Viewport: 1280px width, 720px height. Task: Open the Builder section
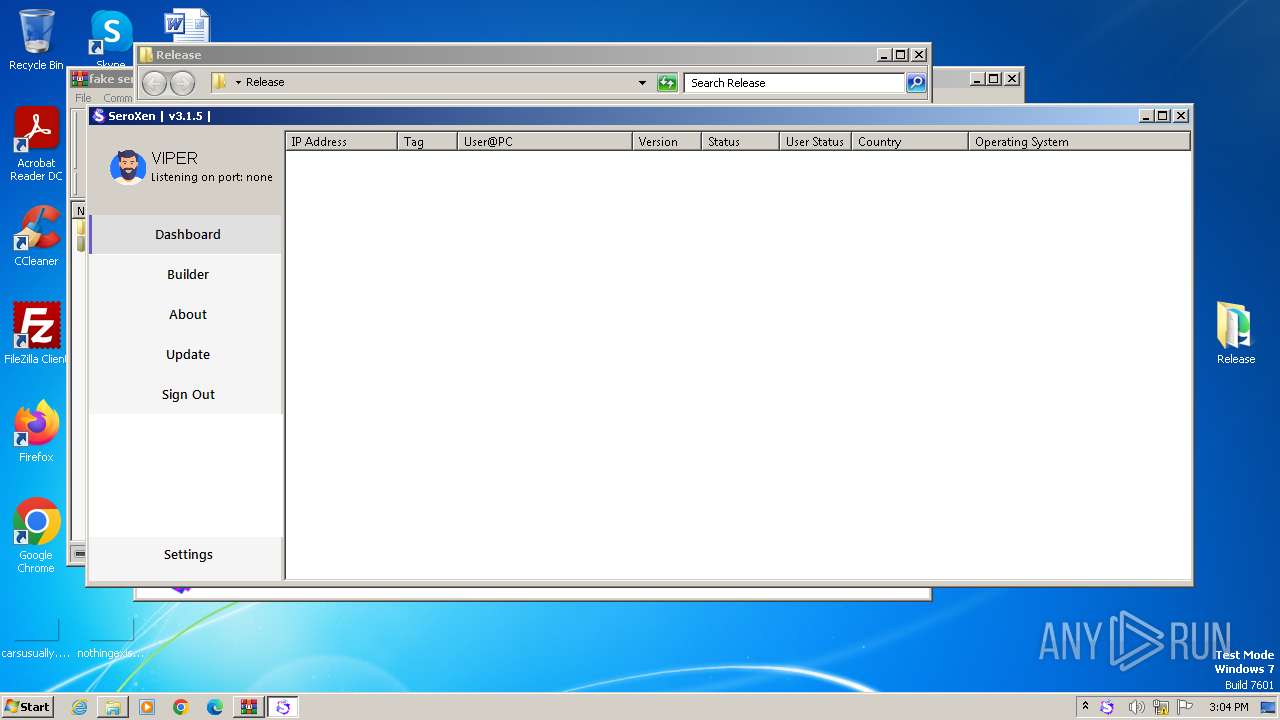click(x=187, y=274)
